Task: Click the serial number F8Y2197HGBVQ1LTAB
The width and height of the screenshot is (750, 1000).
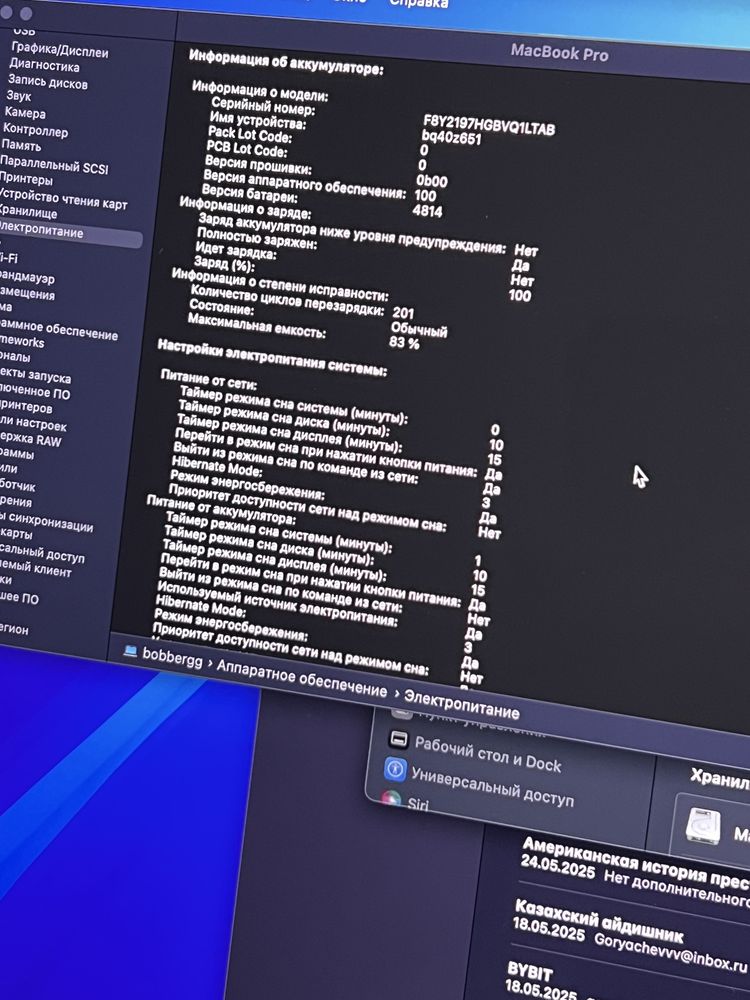Action: (x=489, y=124)
